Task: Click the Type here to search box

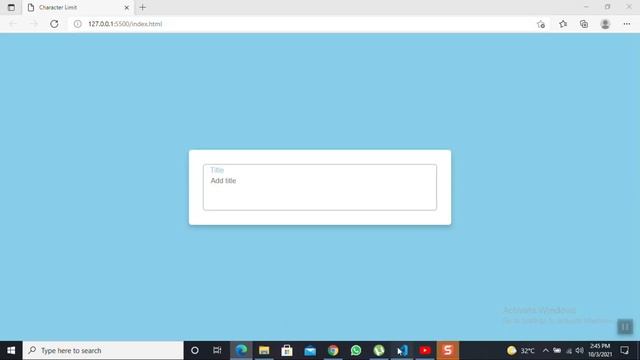Action: 103,350
